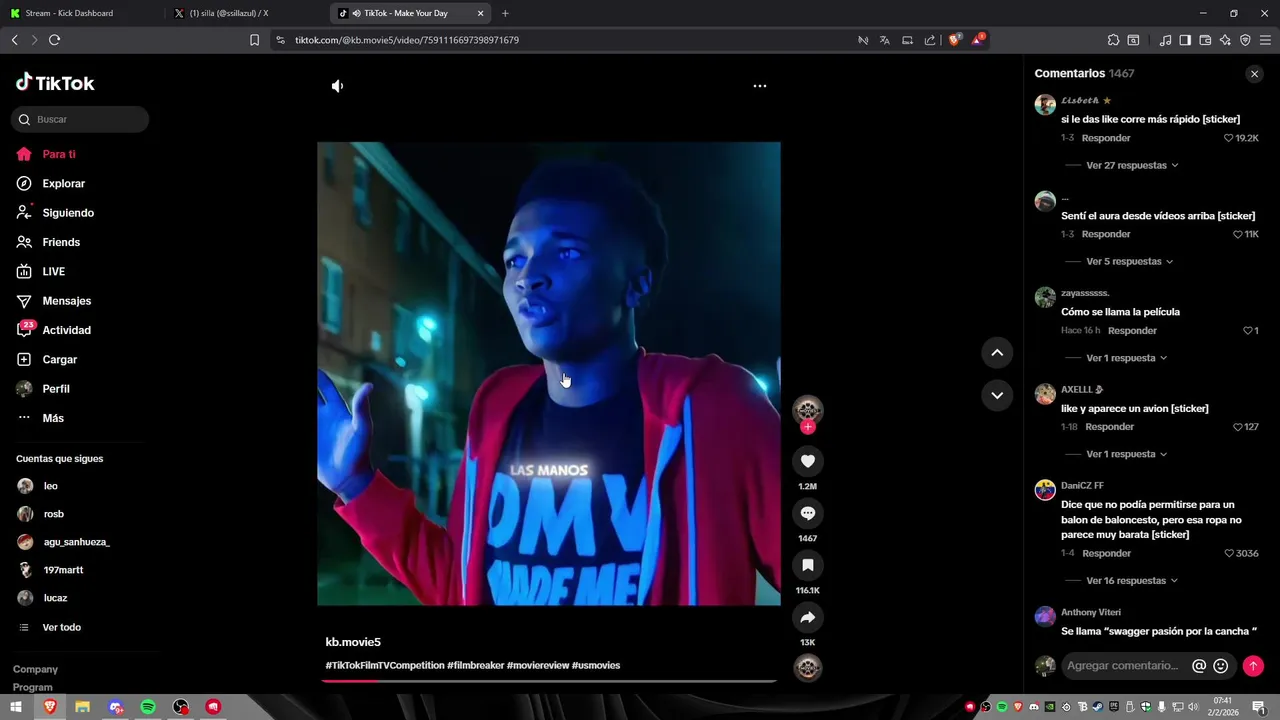
Task: Like DaniCZ FF's comment with 3036 likes
Action: point(1229,553)
